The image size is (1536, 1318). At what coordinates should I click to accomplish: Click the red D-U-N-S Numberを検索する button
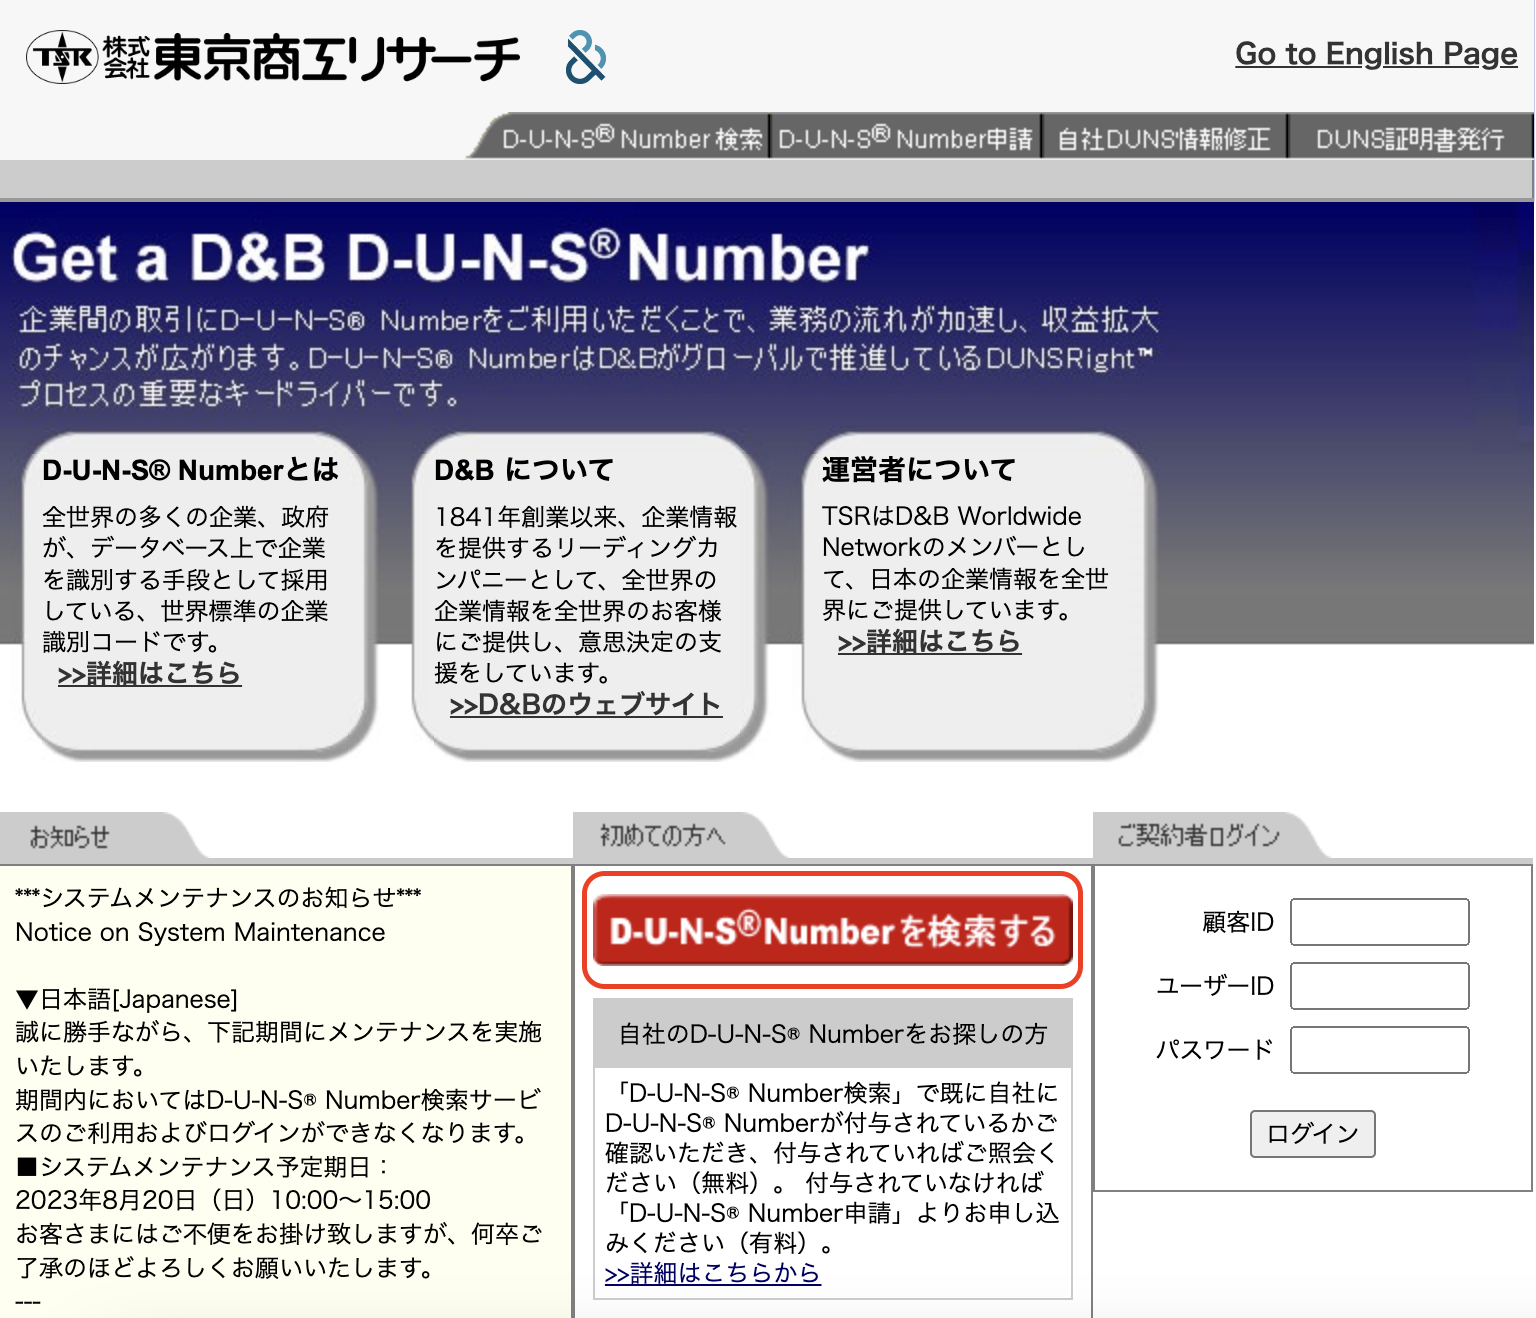tap(832, 930)
